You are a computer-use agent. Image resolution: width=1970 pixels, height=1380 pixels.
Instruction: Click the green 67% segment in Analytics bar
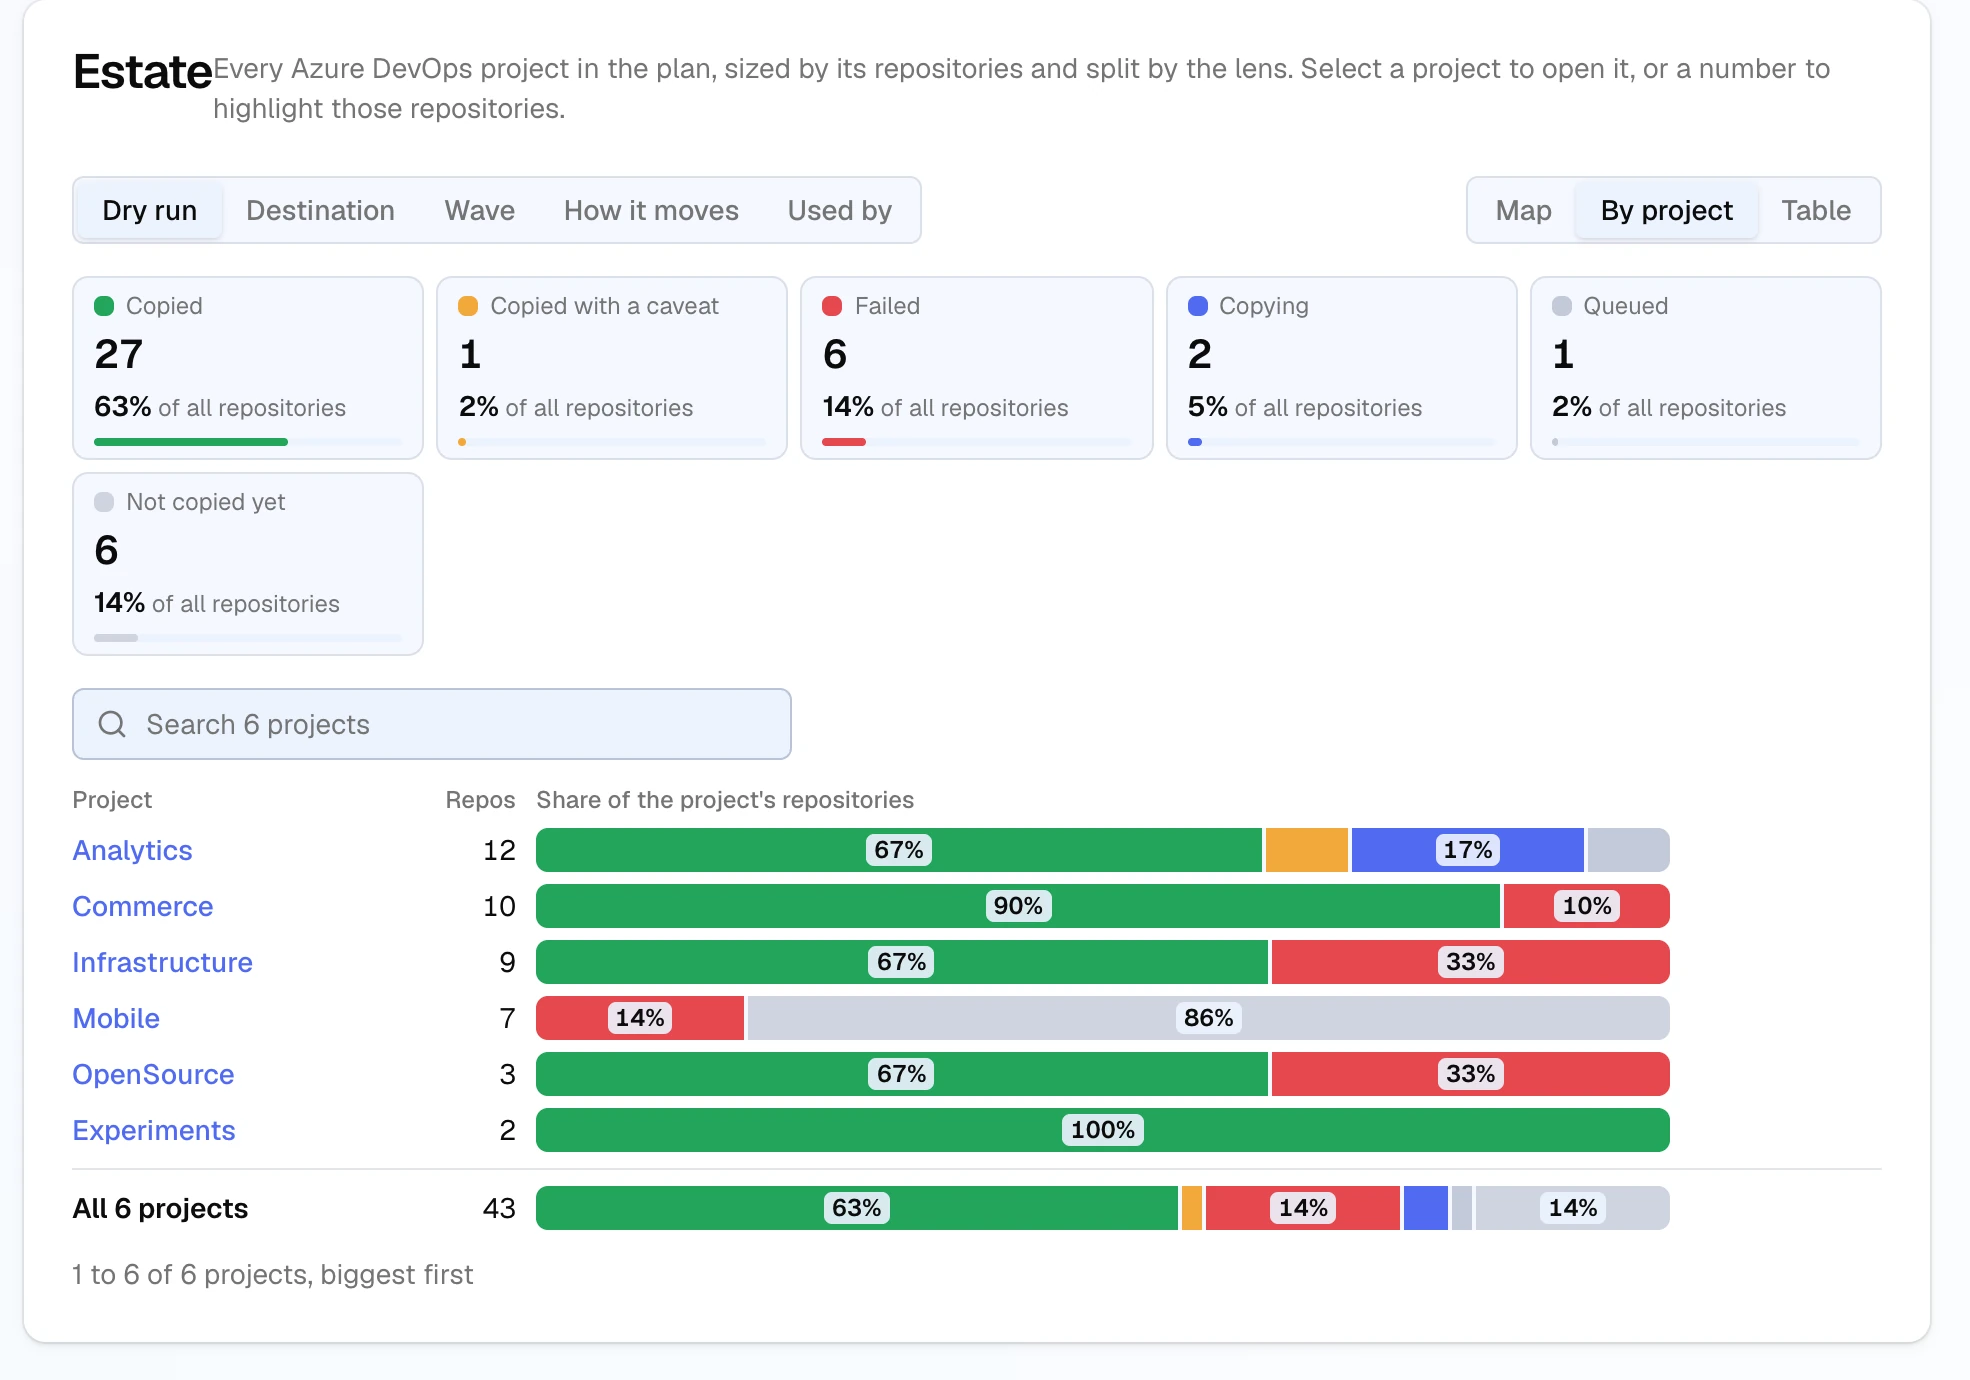[x=899, y=850]
